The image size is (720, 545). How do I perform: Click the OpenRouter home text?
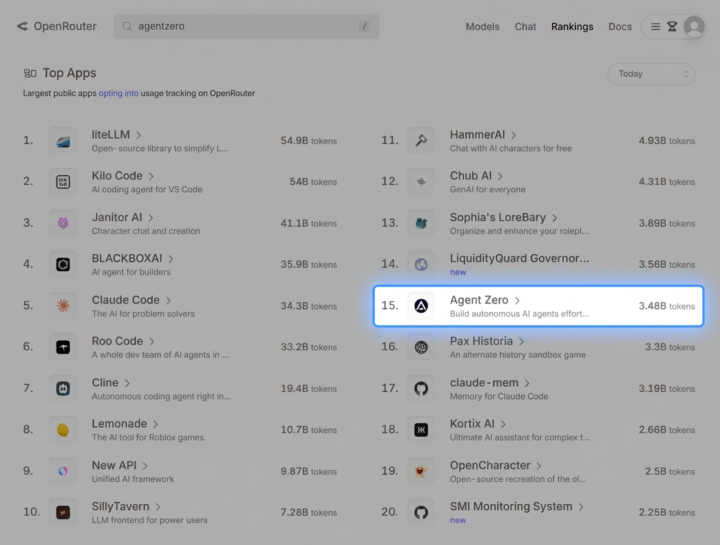pos(65,26)
